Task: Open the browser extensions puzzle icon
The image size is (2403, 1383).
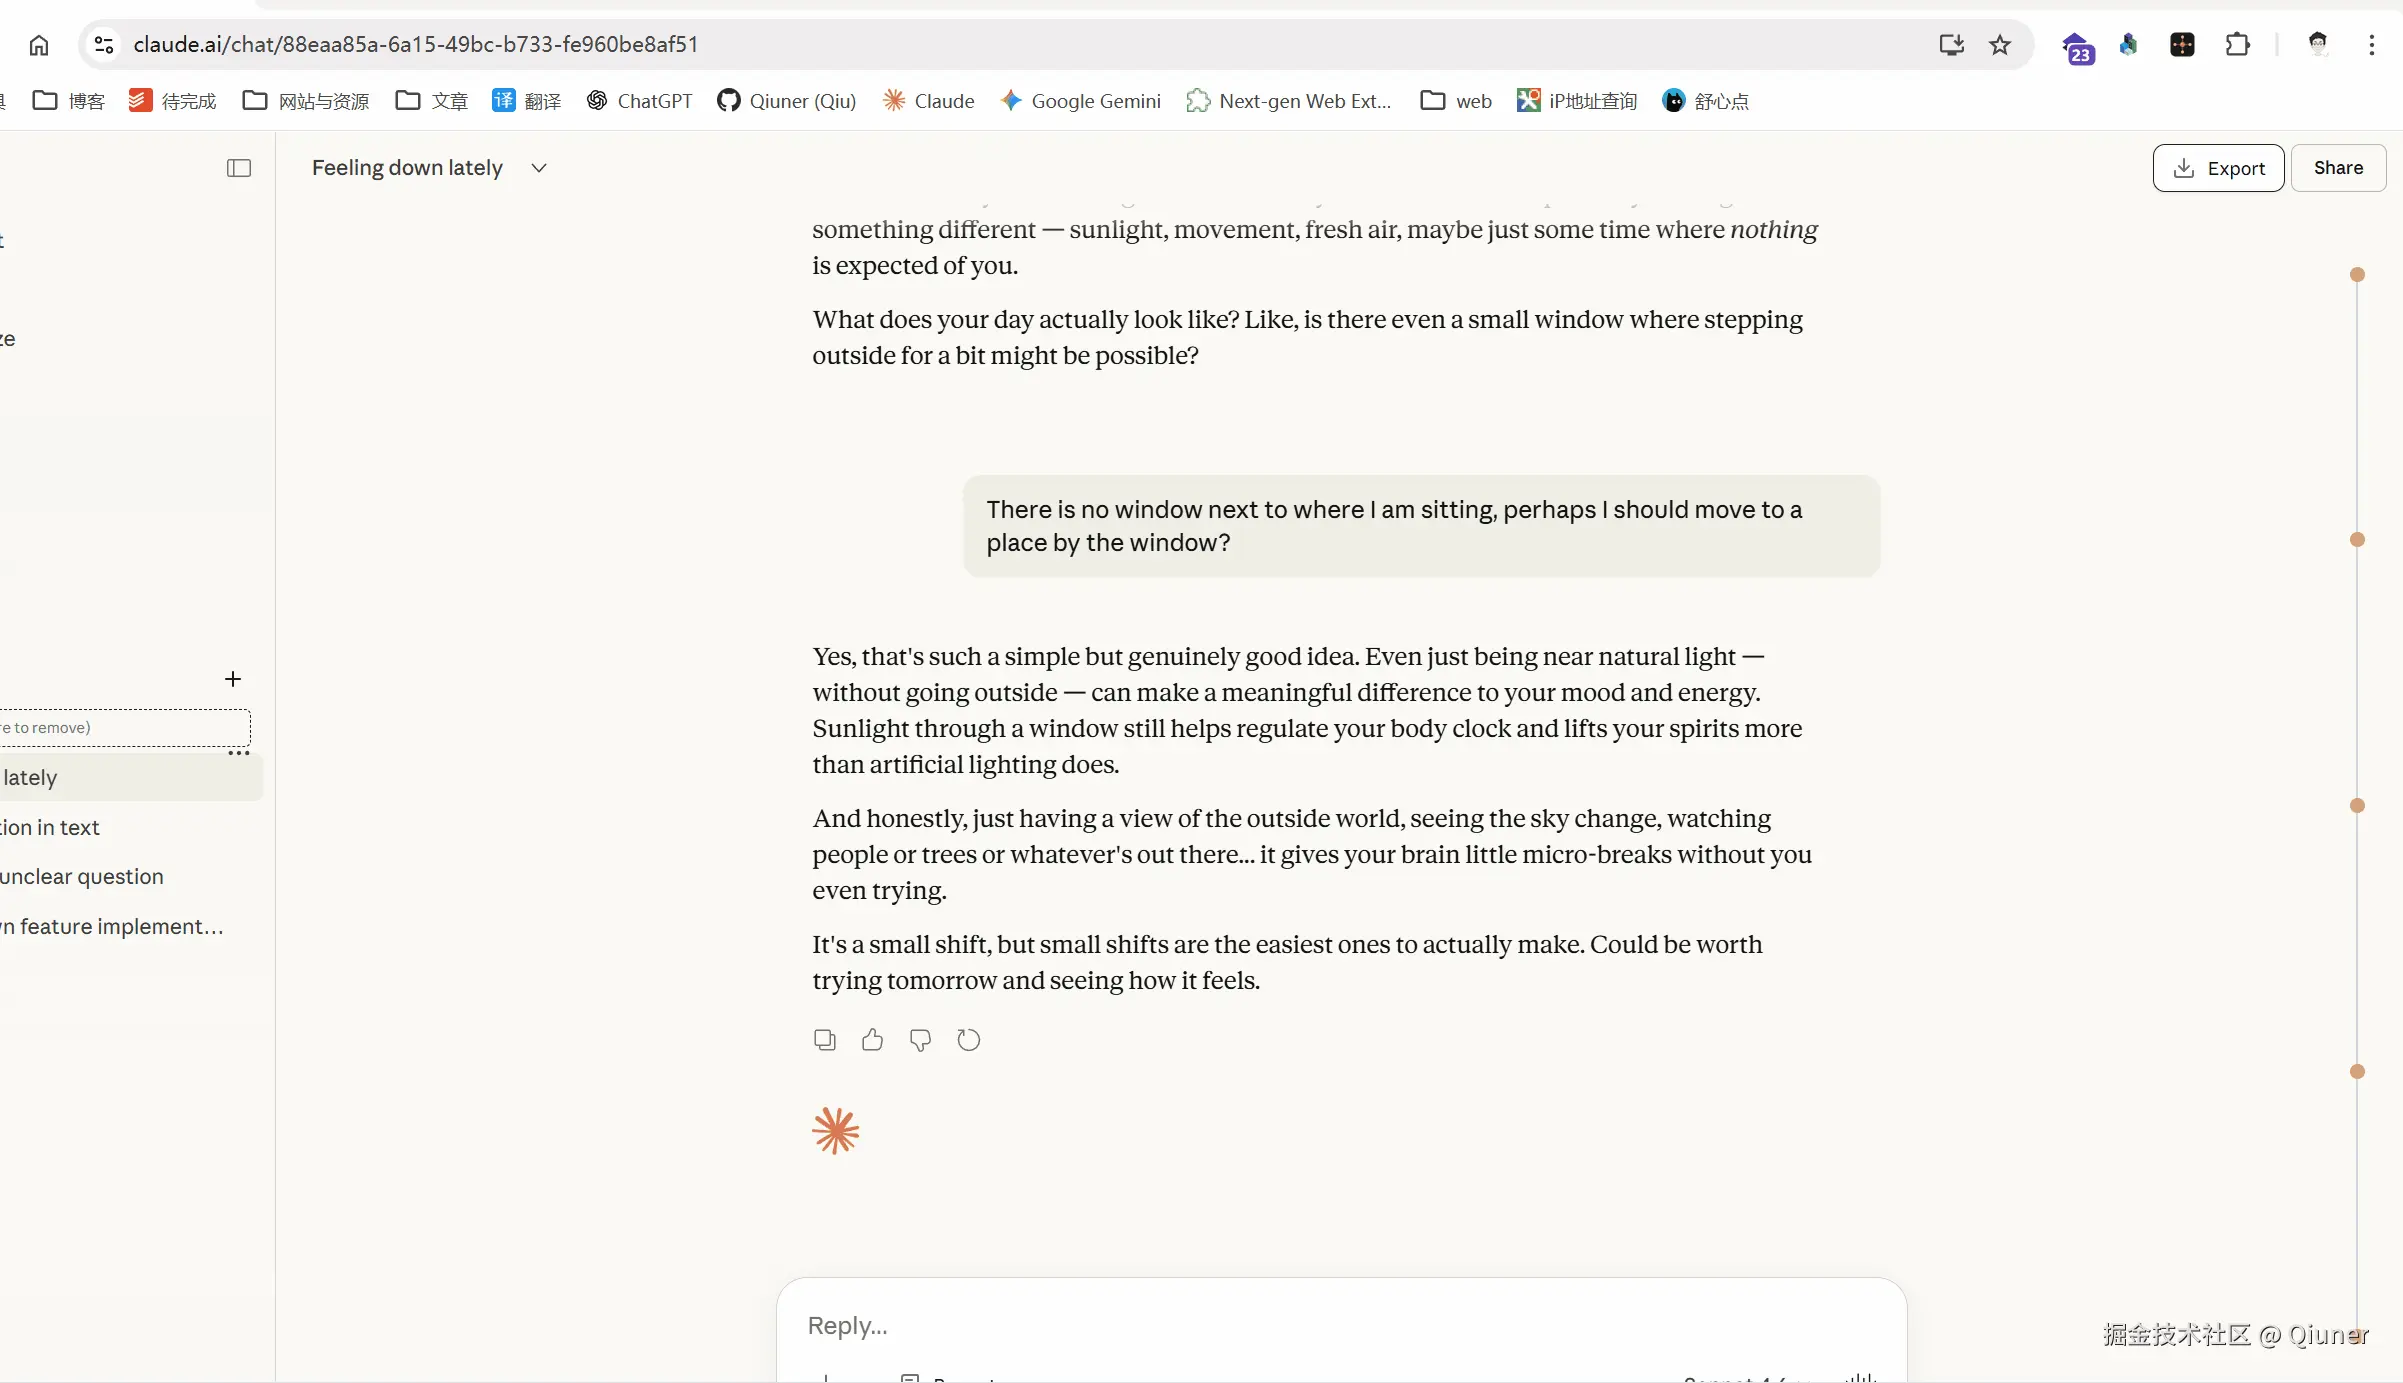Action: tap(2237, 45)
